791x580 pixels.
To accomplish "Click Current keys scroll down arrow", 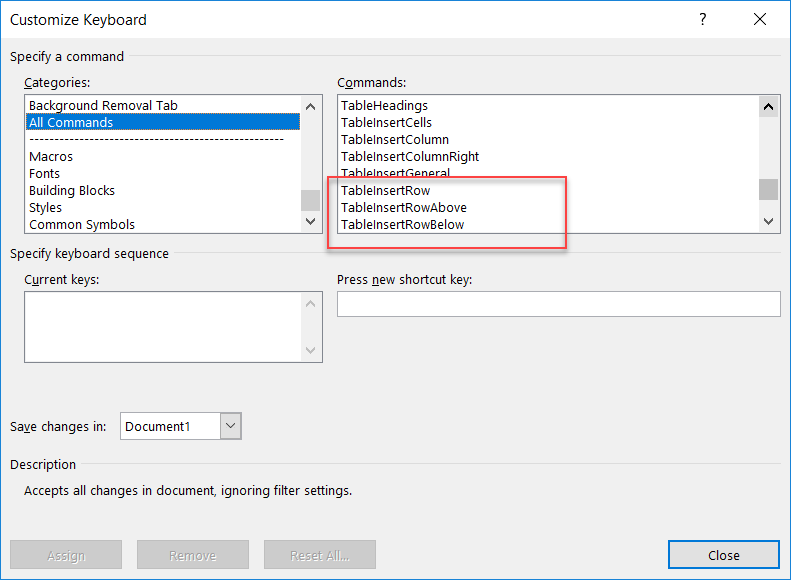I will (x=310, y=350).
